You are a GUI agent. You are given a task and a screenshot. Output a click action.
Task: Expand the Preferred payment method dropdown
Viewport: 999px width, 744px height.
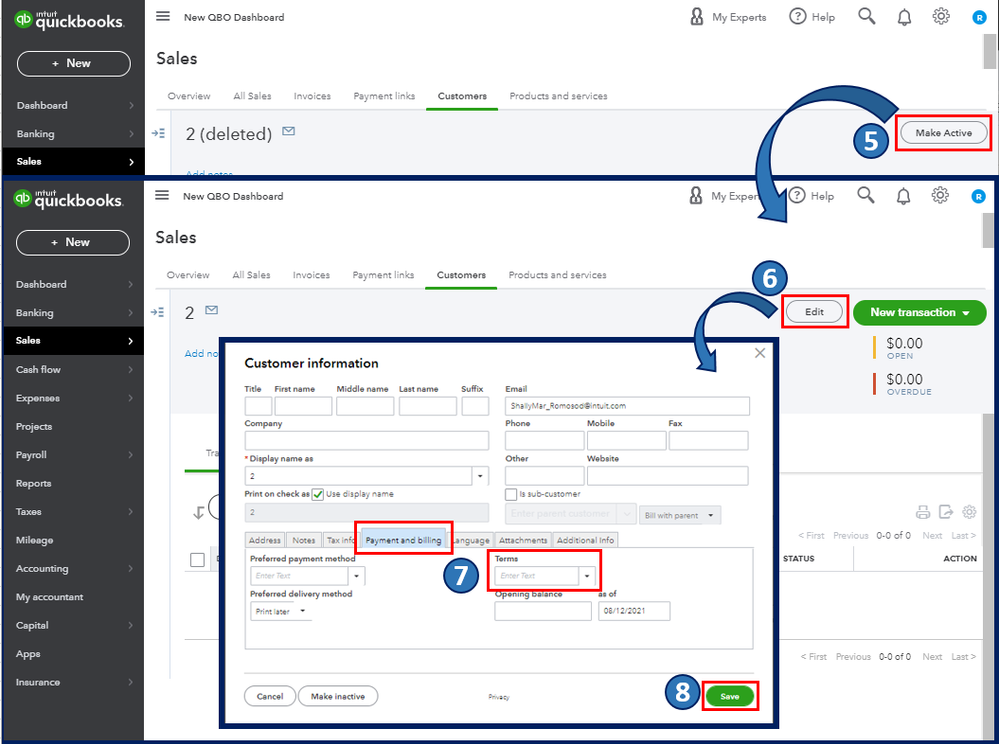(x=356, y=576)
